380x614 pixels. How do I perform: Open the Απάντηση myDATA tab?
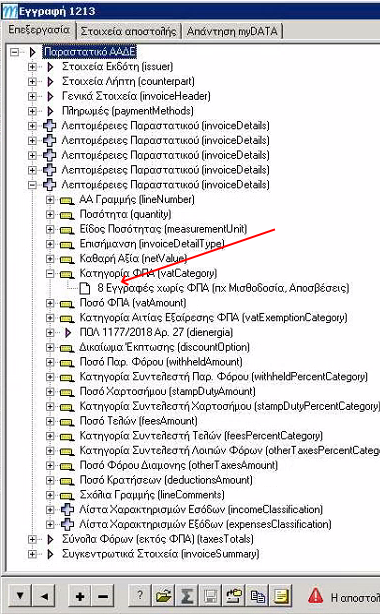232,31
